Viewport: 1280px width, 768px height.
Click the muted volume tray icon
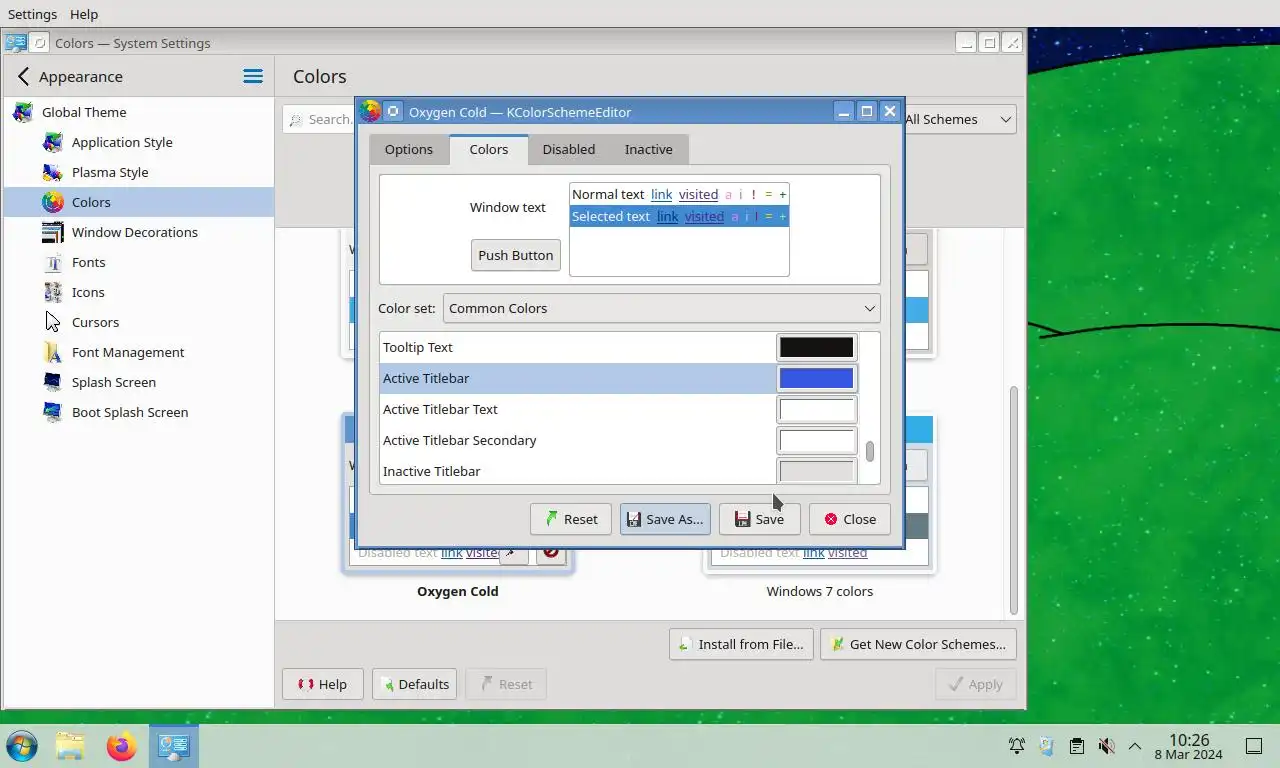(1106, 746)
